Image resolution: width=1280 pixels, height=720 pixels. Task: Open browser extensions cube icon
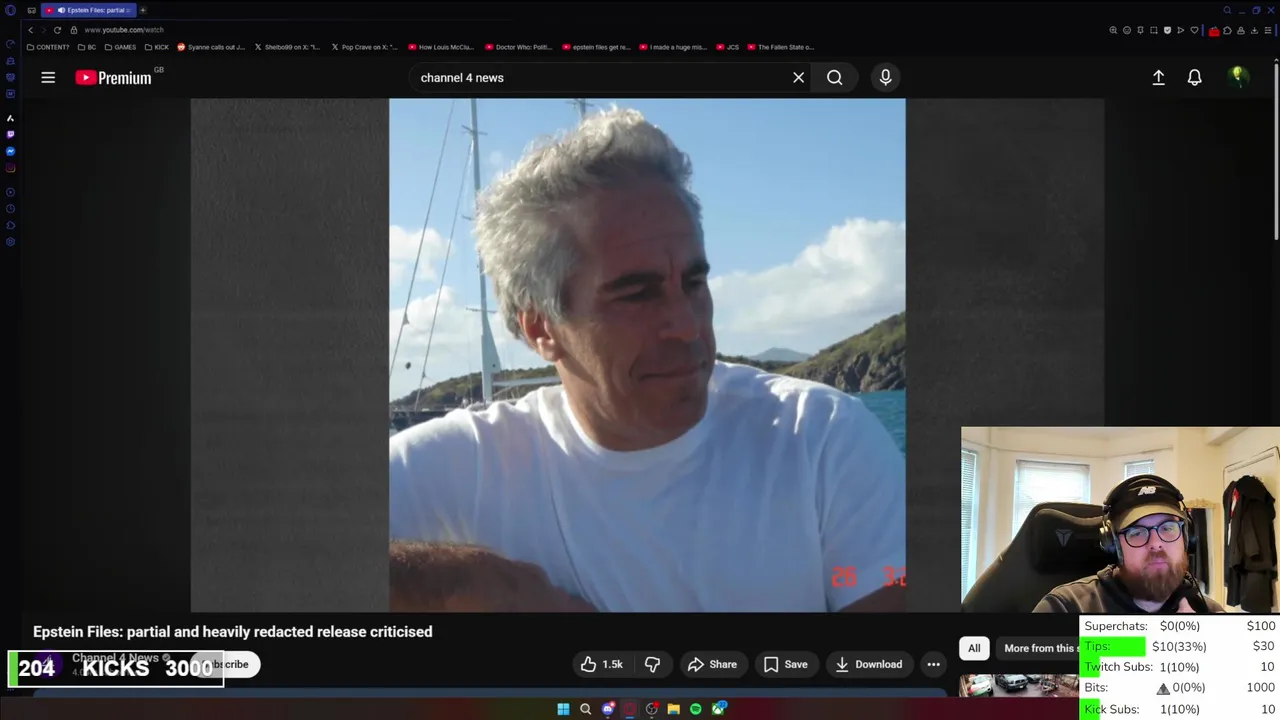(1227, 30)
